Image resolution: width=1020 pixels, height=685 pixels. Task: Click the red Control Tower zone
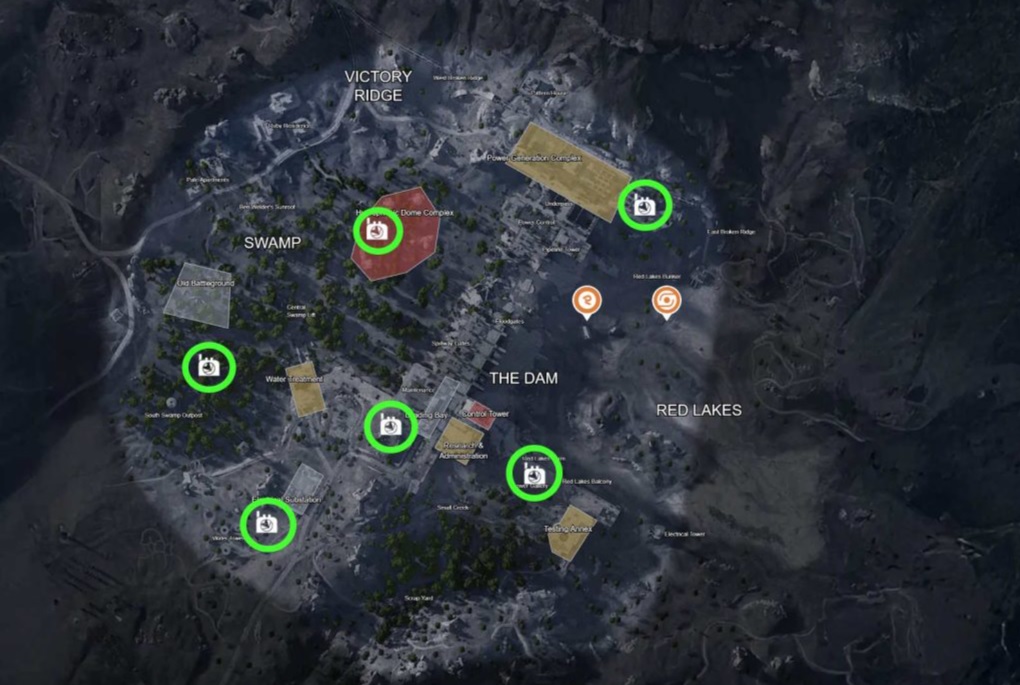479,414
